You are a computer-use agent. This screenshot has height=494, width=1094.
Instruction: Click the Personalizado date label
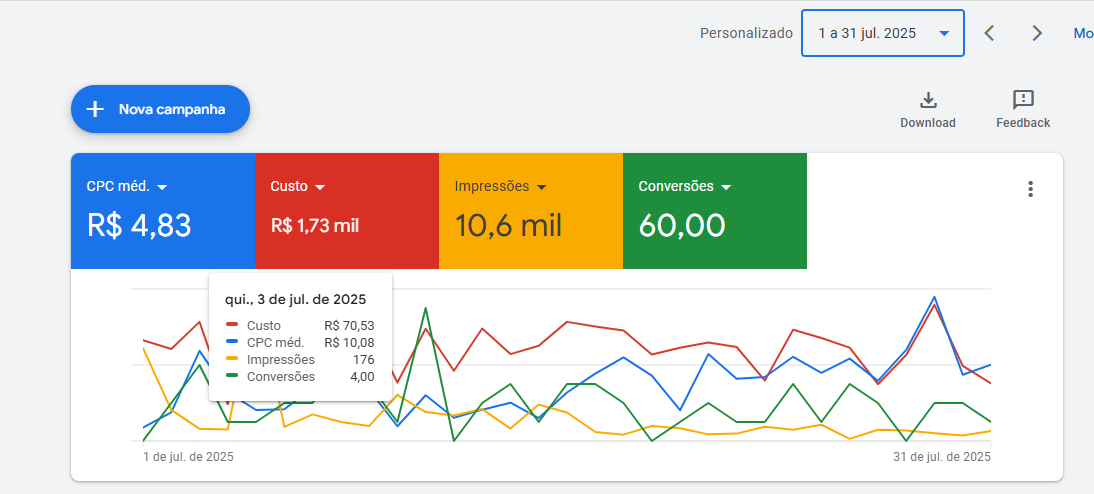(x=746, y=33)
